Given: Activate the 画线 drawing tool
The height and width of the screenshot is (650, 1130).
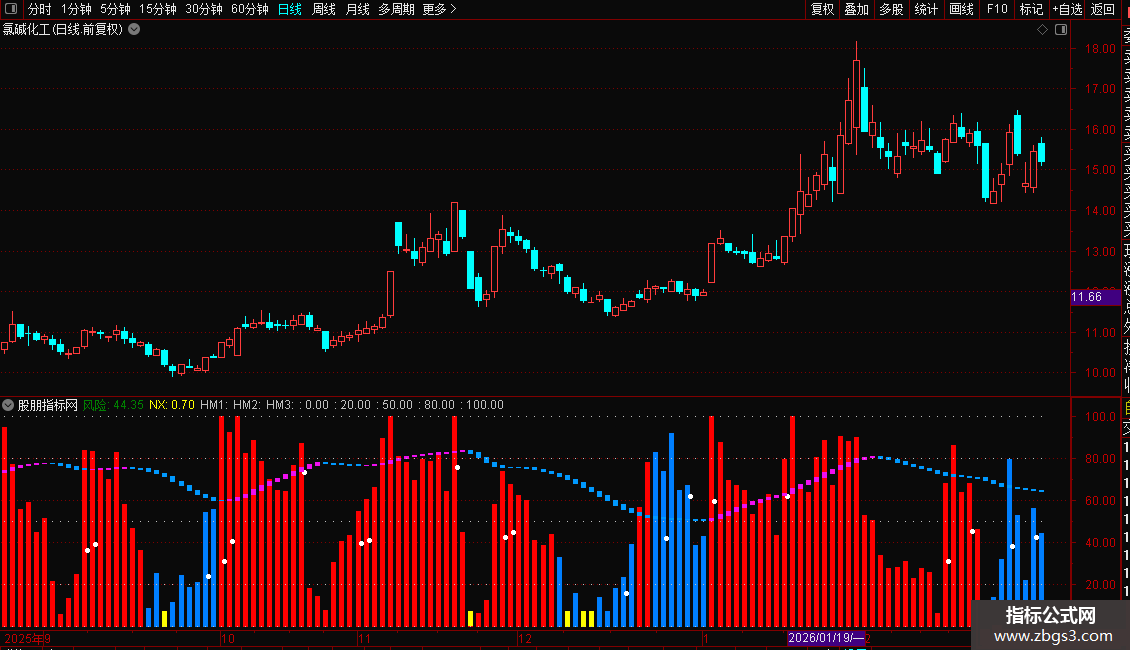Looking at the screenshot, I should pyautogui.click(x=961, y=9).
